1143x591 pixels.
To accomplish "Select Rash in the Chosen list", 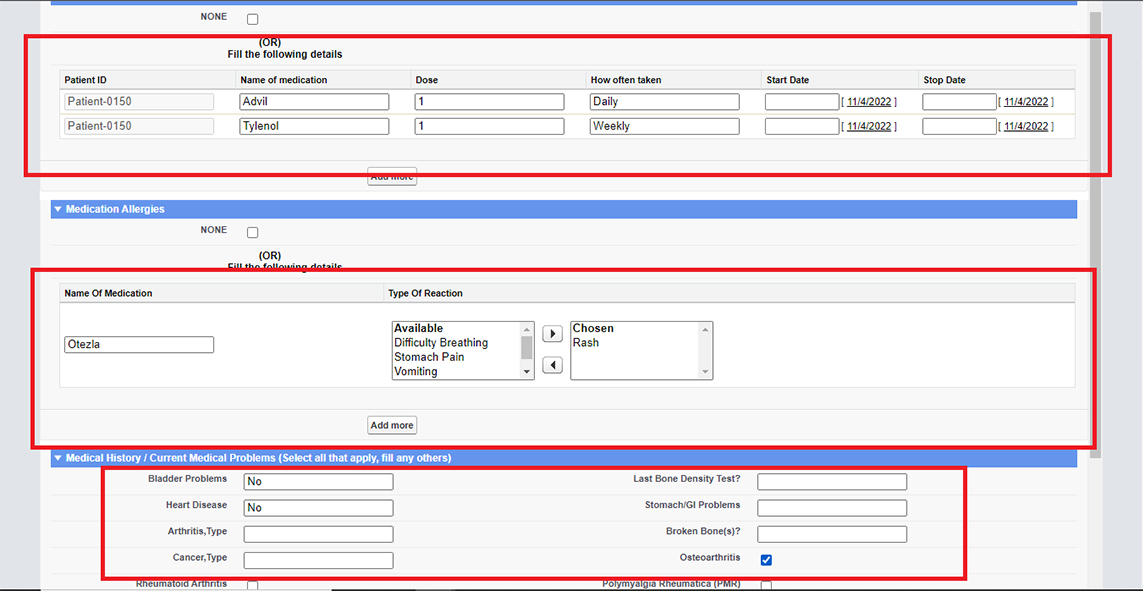I will coord(586,343).
